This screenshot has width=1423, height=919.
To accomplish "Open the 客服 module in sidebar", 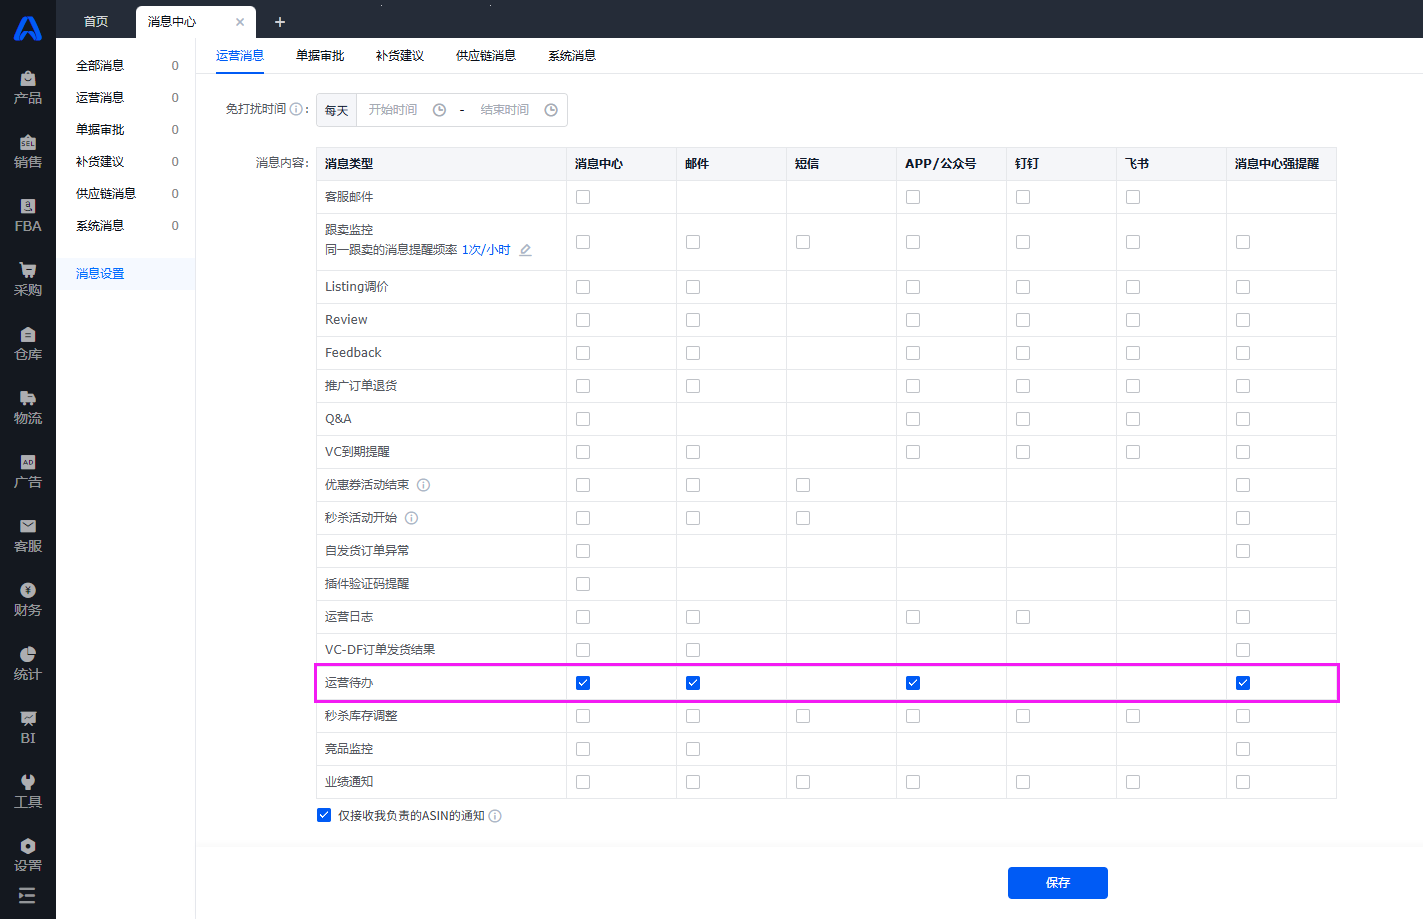I will pyautogui.click(x=28, y=536).
